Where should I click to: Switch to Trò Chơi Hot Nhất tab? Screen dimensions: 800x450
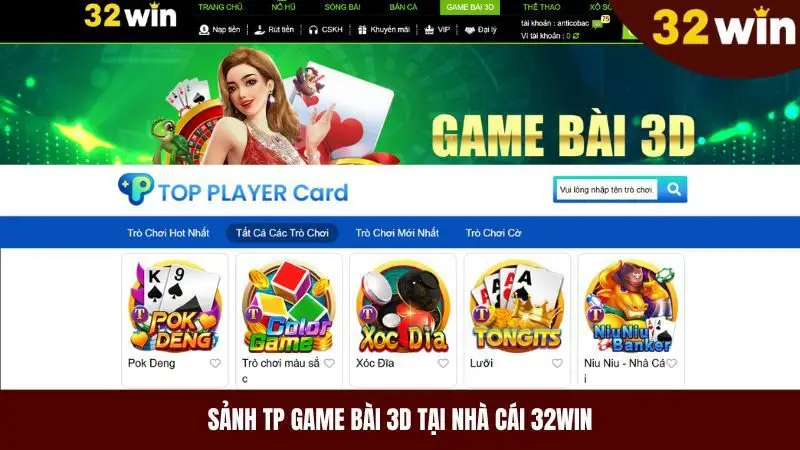click(x=168, y=233)
